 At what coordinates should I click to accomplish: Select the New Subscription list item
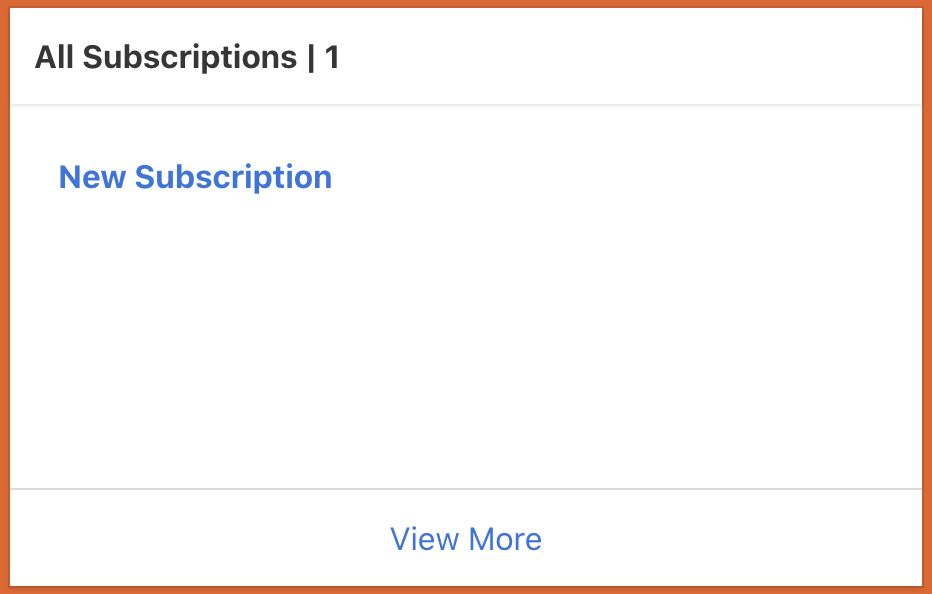[x=195, y=177]
